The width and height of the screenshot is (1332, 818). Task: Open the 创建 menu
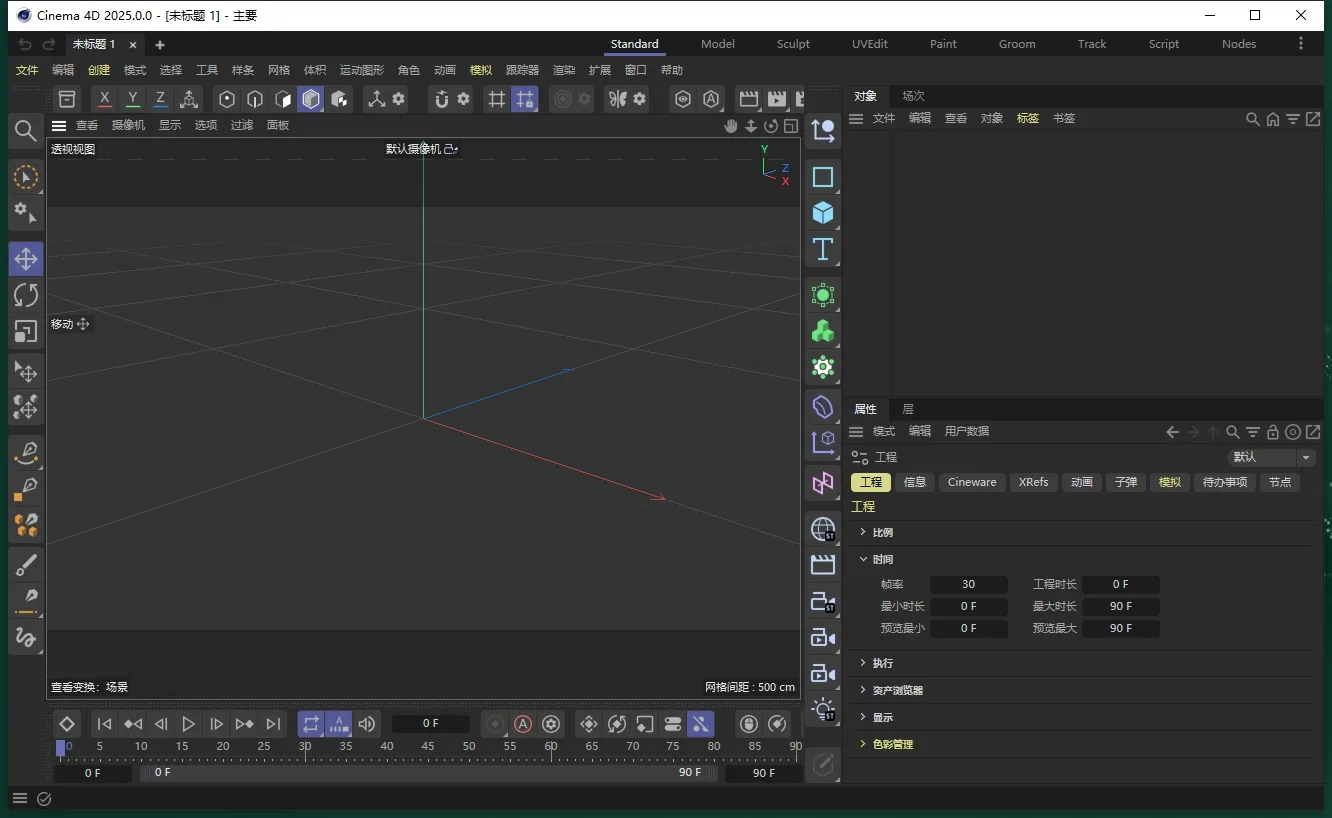99,70
